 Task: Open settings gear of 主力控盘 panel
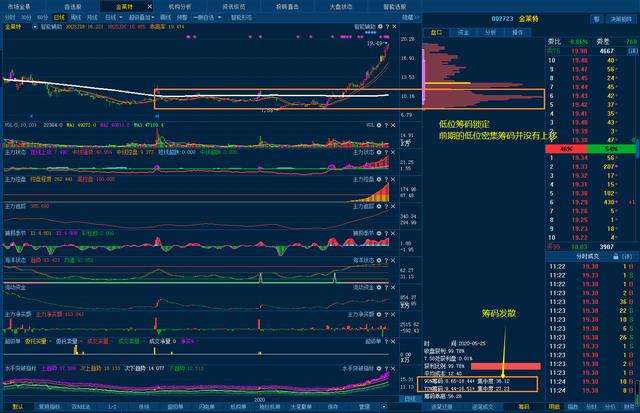pos(379,179)
